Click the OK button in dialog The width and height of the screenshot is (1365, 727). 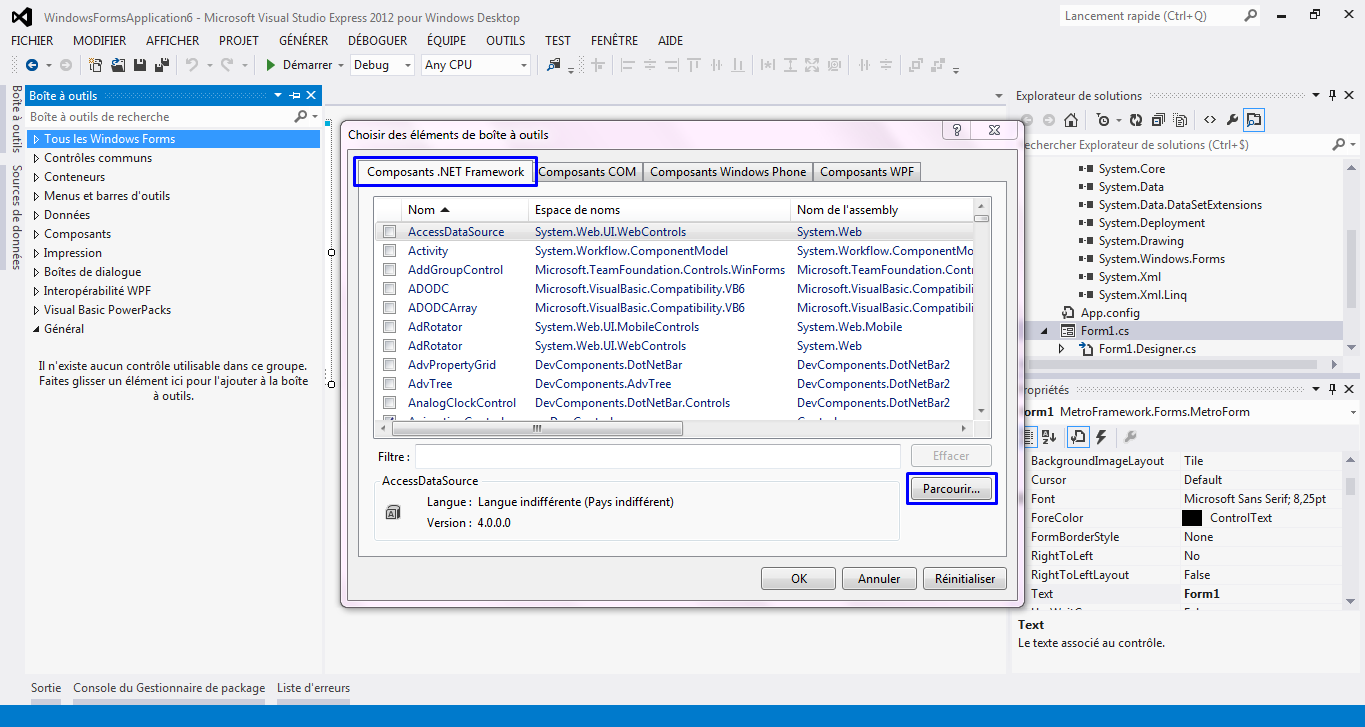point(799,579)
